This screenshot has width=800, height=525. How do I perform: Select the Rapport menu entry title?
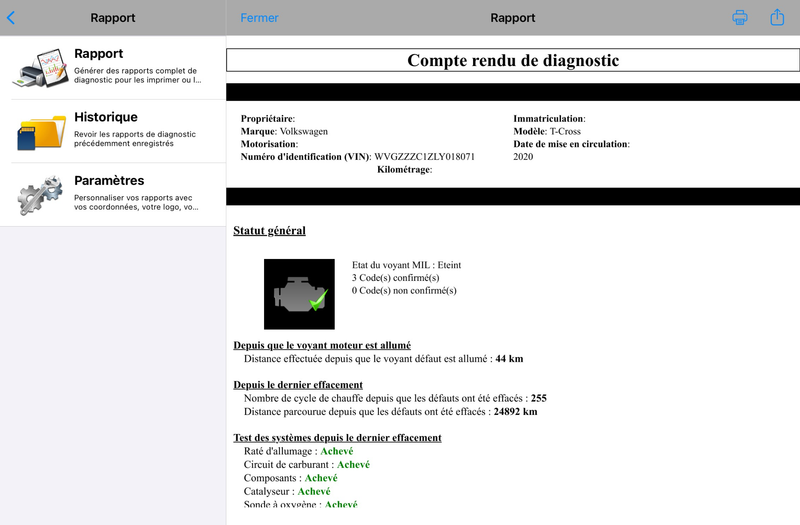tap(99, 54)
